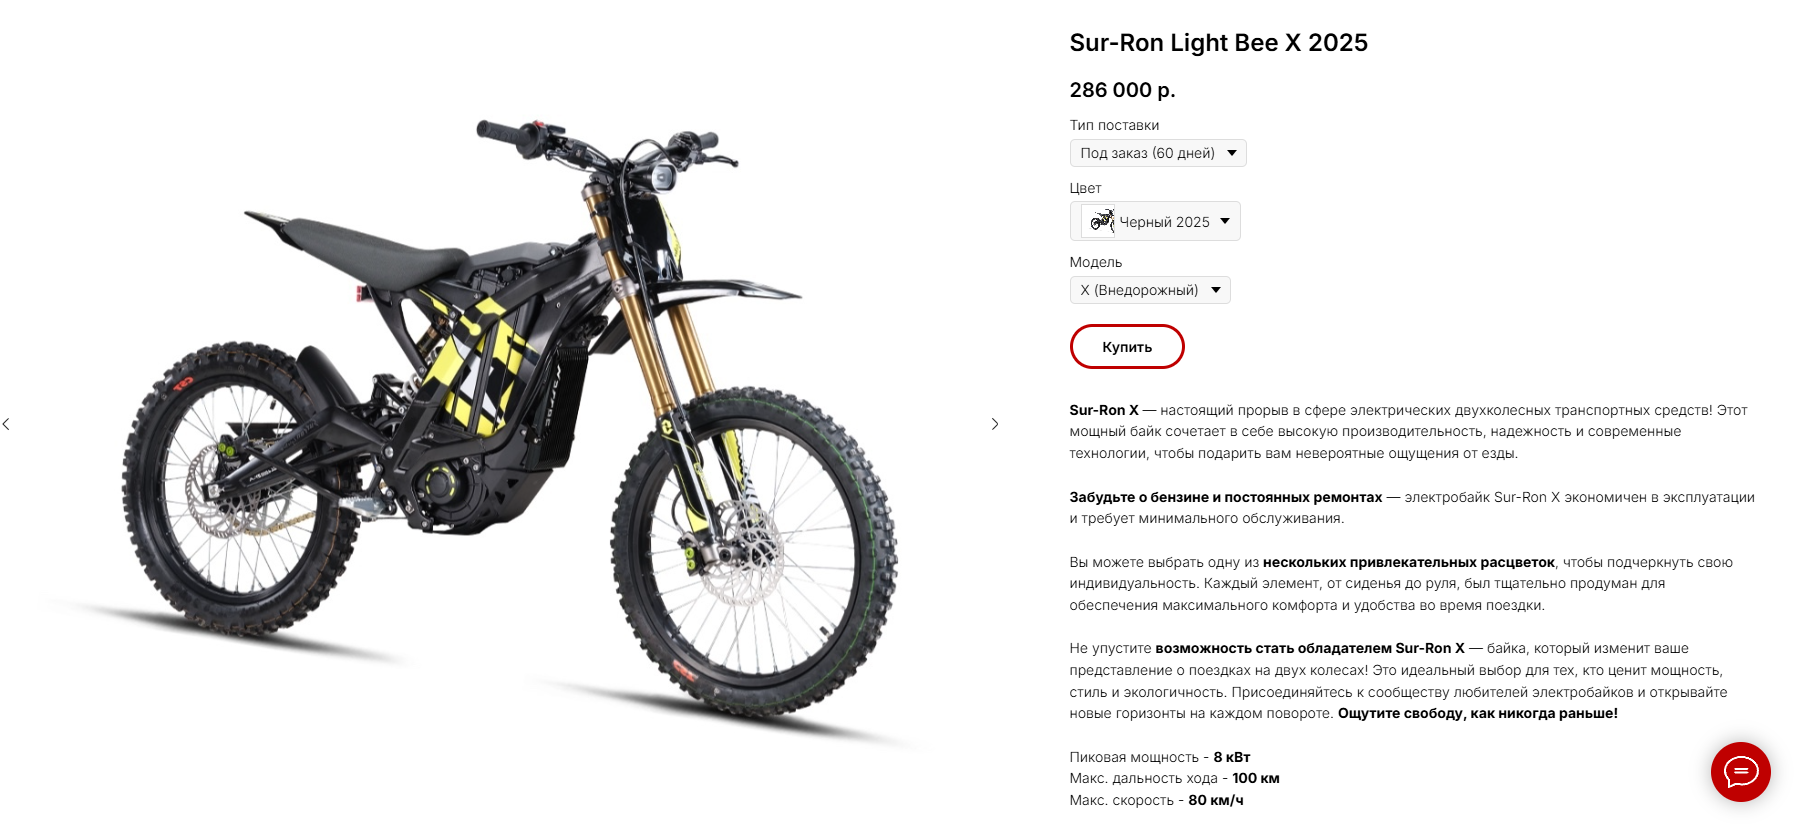The width and height of the screenshot is (1800, 824).
Task: Click the arrow on the Тип поставки selector
Action: point(1232,153)
